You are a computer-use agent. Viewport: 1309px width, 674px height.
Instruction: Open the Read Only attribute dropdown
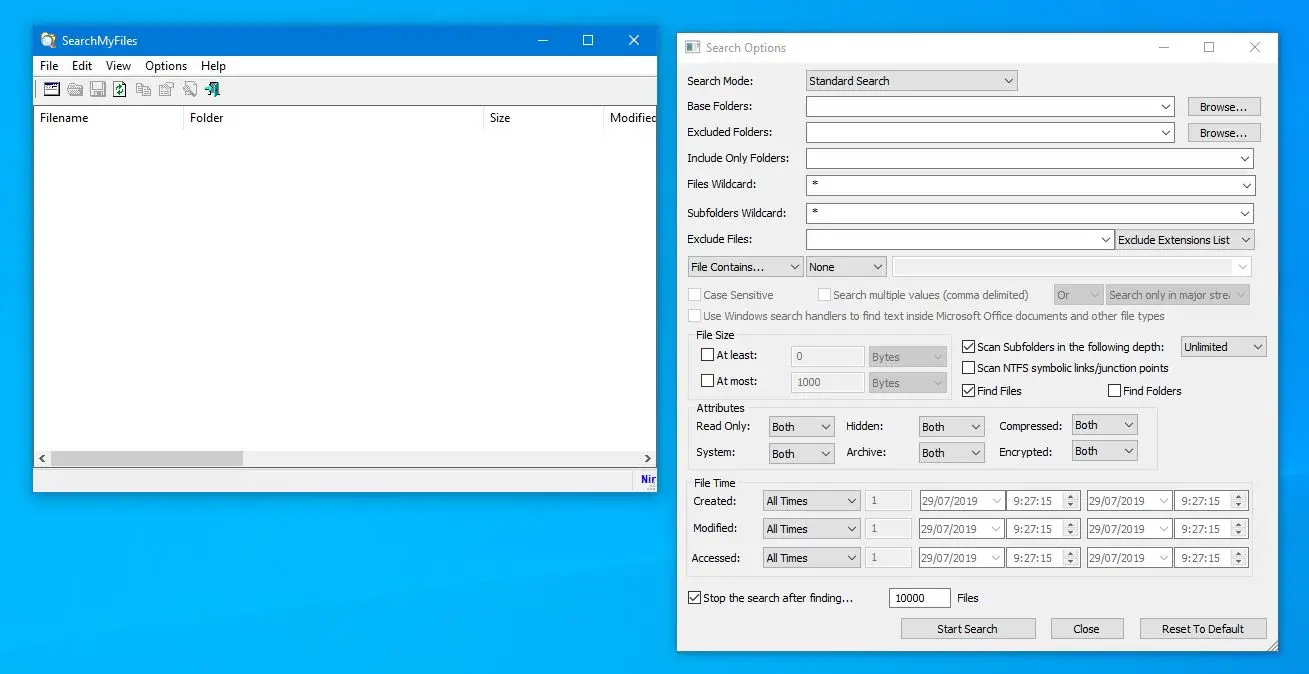[x=801, y=427]
